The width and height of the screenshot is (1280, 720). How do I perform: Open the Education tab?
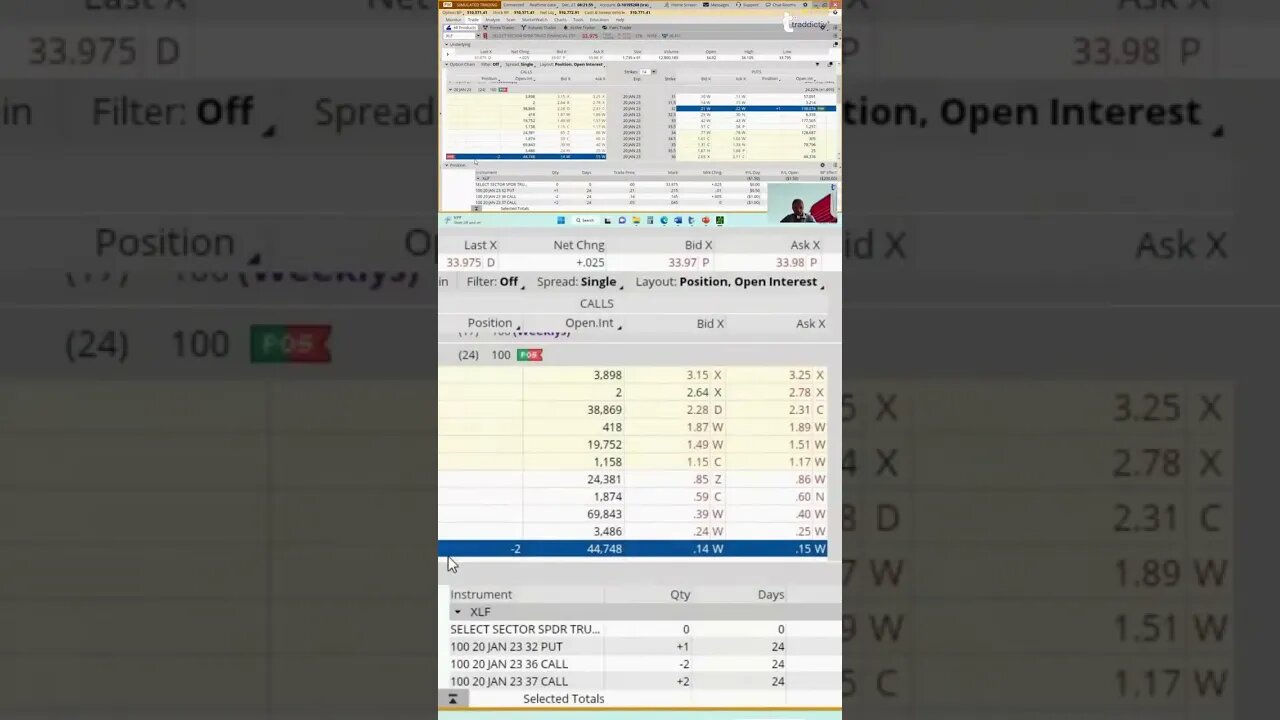click(599, 20)
